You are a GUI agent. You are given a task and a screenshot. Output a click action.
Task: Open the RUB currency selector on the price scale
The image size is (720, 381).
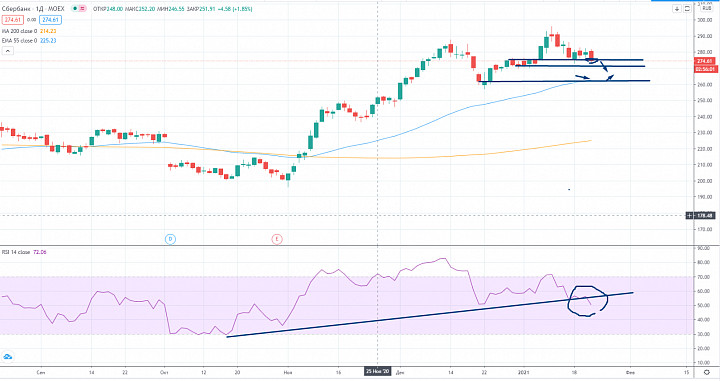706,9
